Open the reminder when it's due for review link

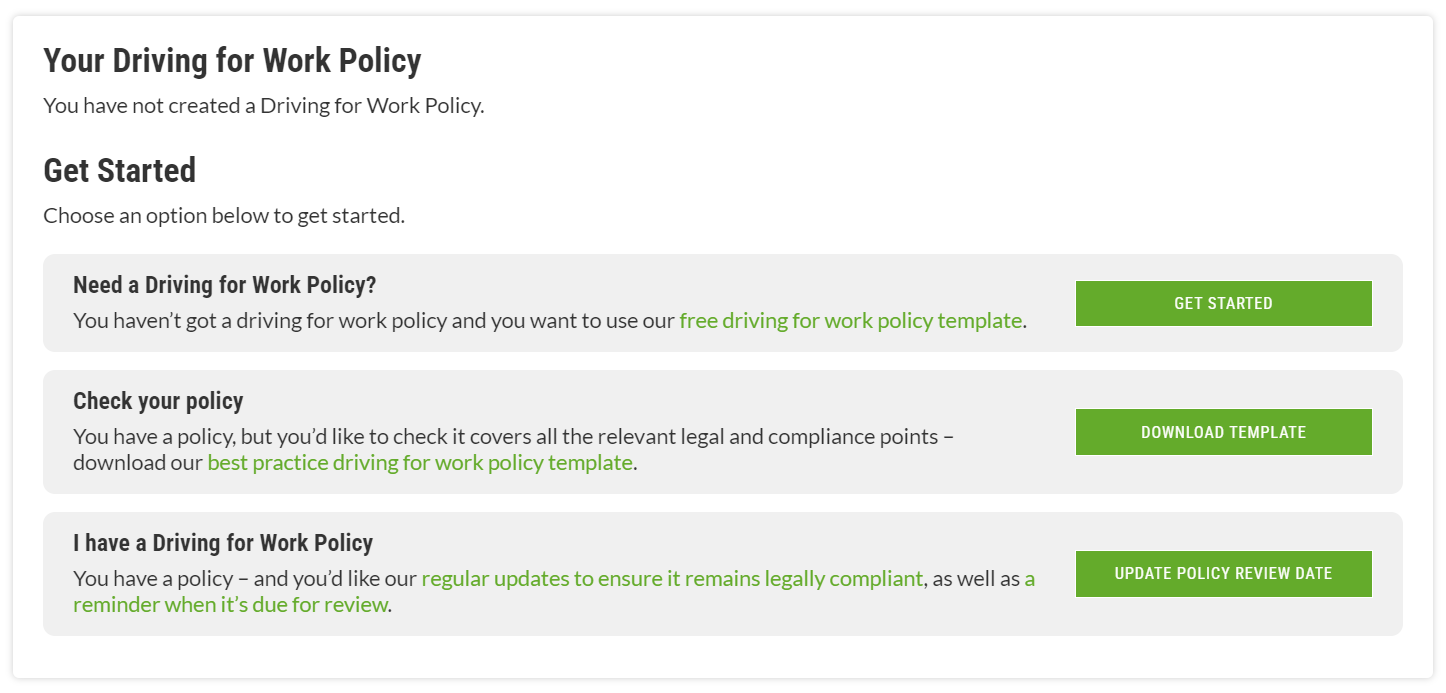pyautogui.click(x=230, y=604)
